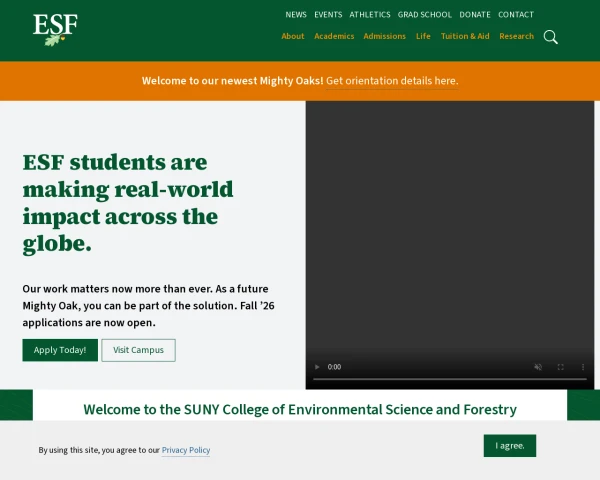This screenshot has height=480, width=600.
Task: Open the video's three-dot options menu
Action: 583,367
